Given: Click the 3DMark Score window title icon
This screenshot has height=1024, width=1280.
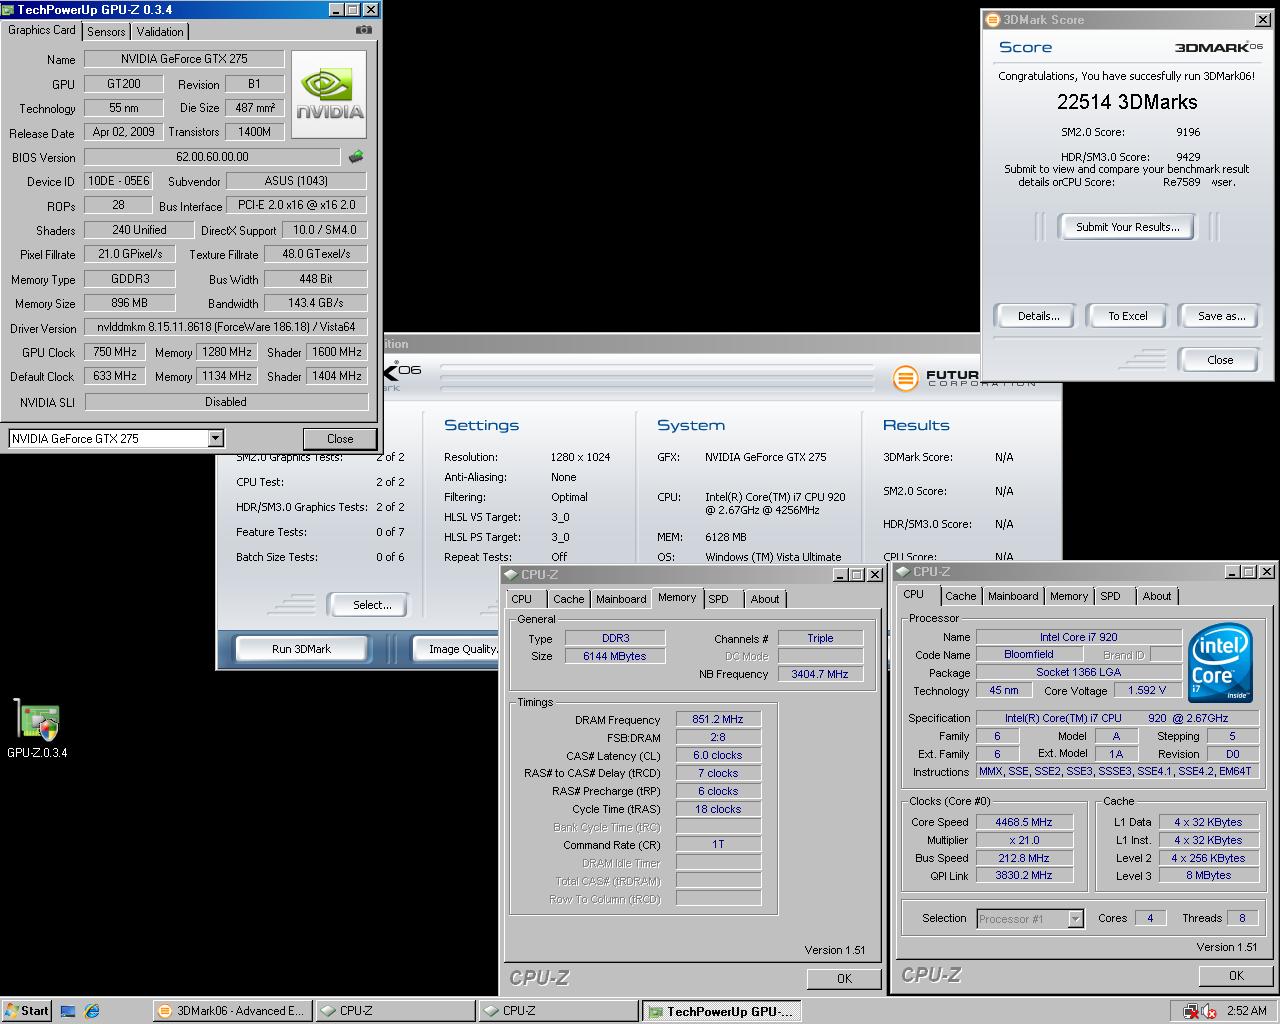Looking at the screenshot, I should coord(992,20).
